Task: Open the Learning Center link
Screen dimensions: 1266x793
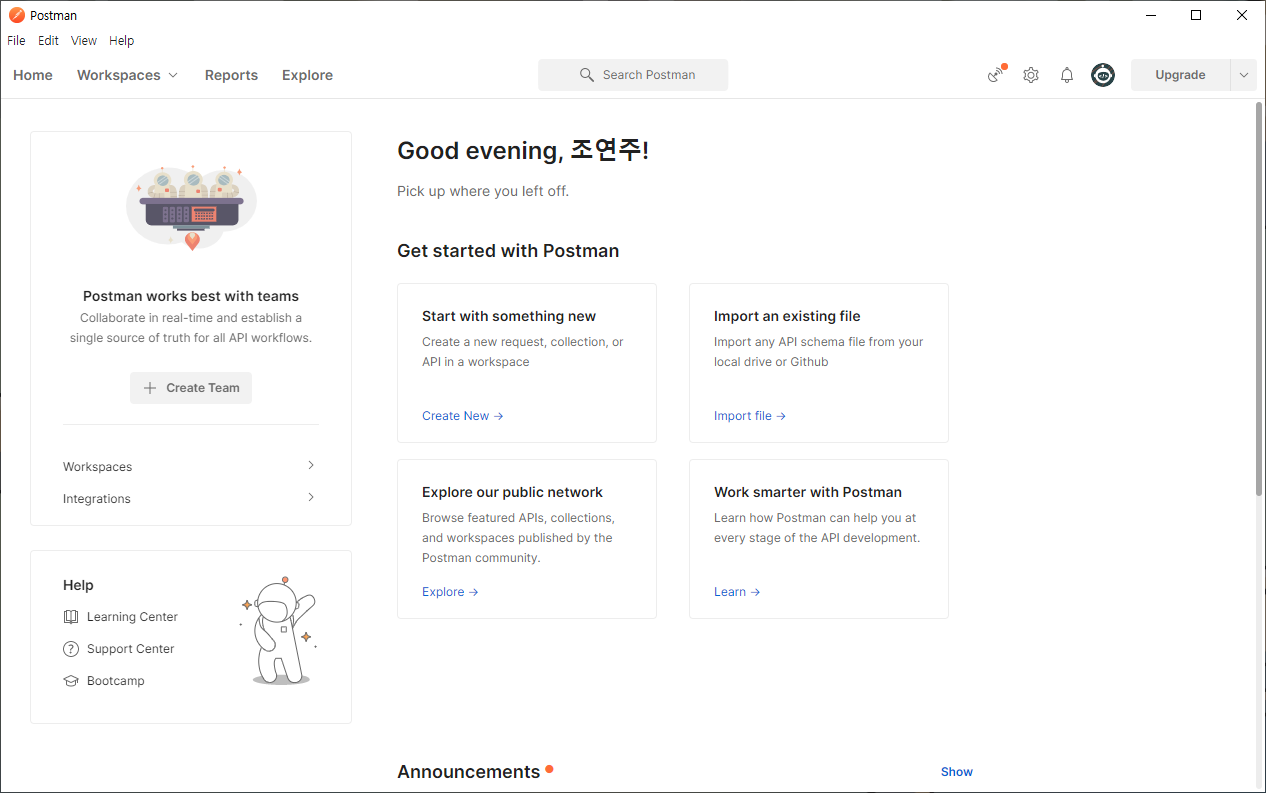Action: (x=132, y=617)
